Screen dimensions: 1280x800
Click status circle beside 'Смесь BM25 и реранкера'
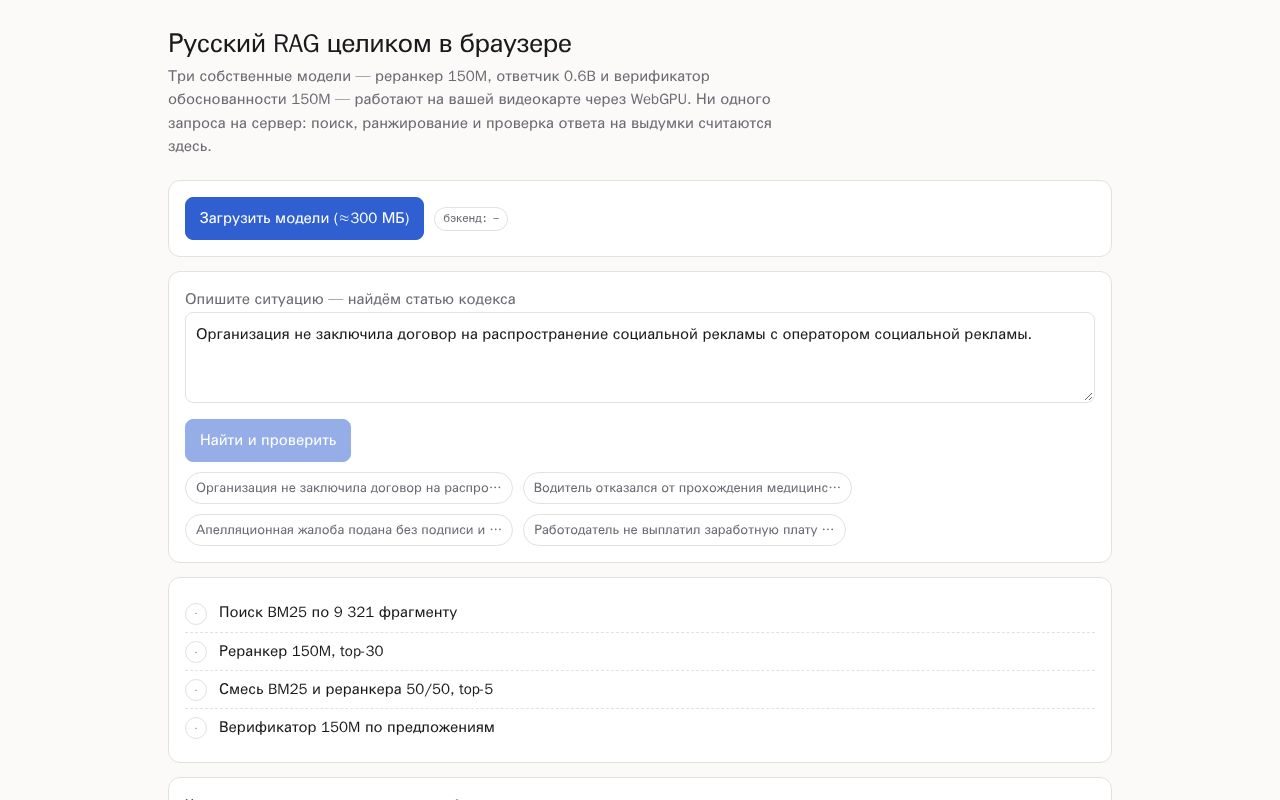point(196,690)
